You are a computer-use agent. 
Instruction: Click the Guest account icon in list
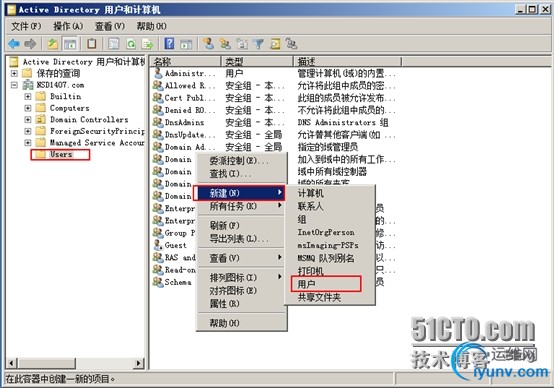tap(158, 245)
